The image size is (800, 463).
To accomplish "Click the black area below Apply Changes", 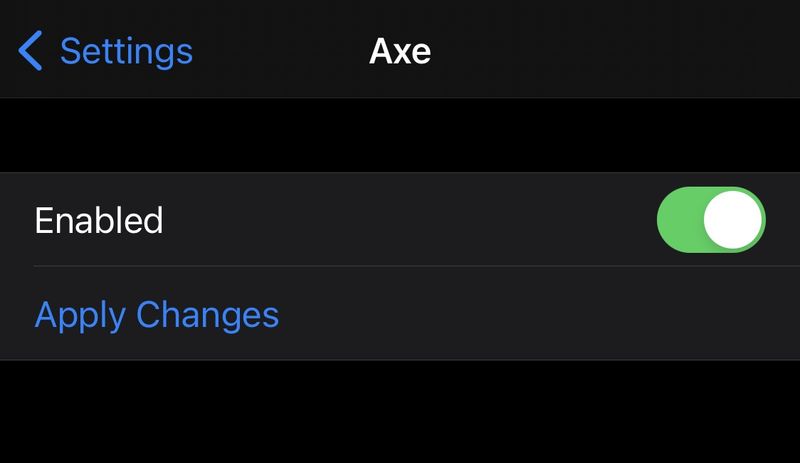I will click(400, 411).
